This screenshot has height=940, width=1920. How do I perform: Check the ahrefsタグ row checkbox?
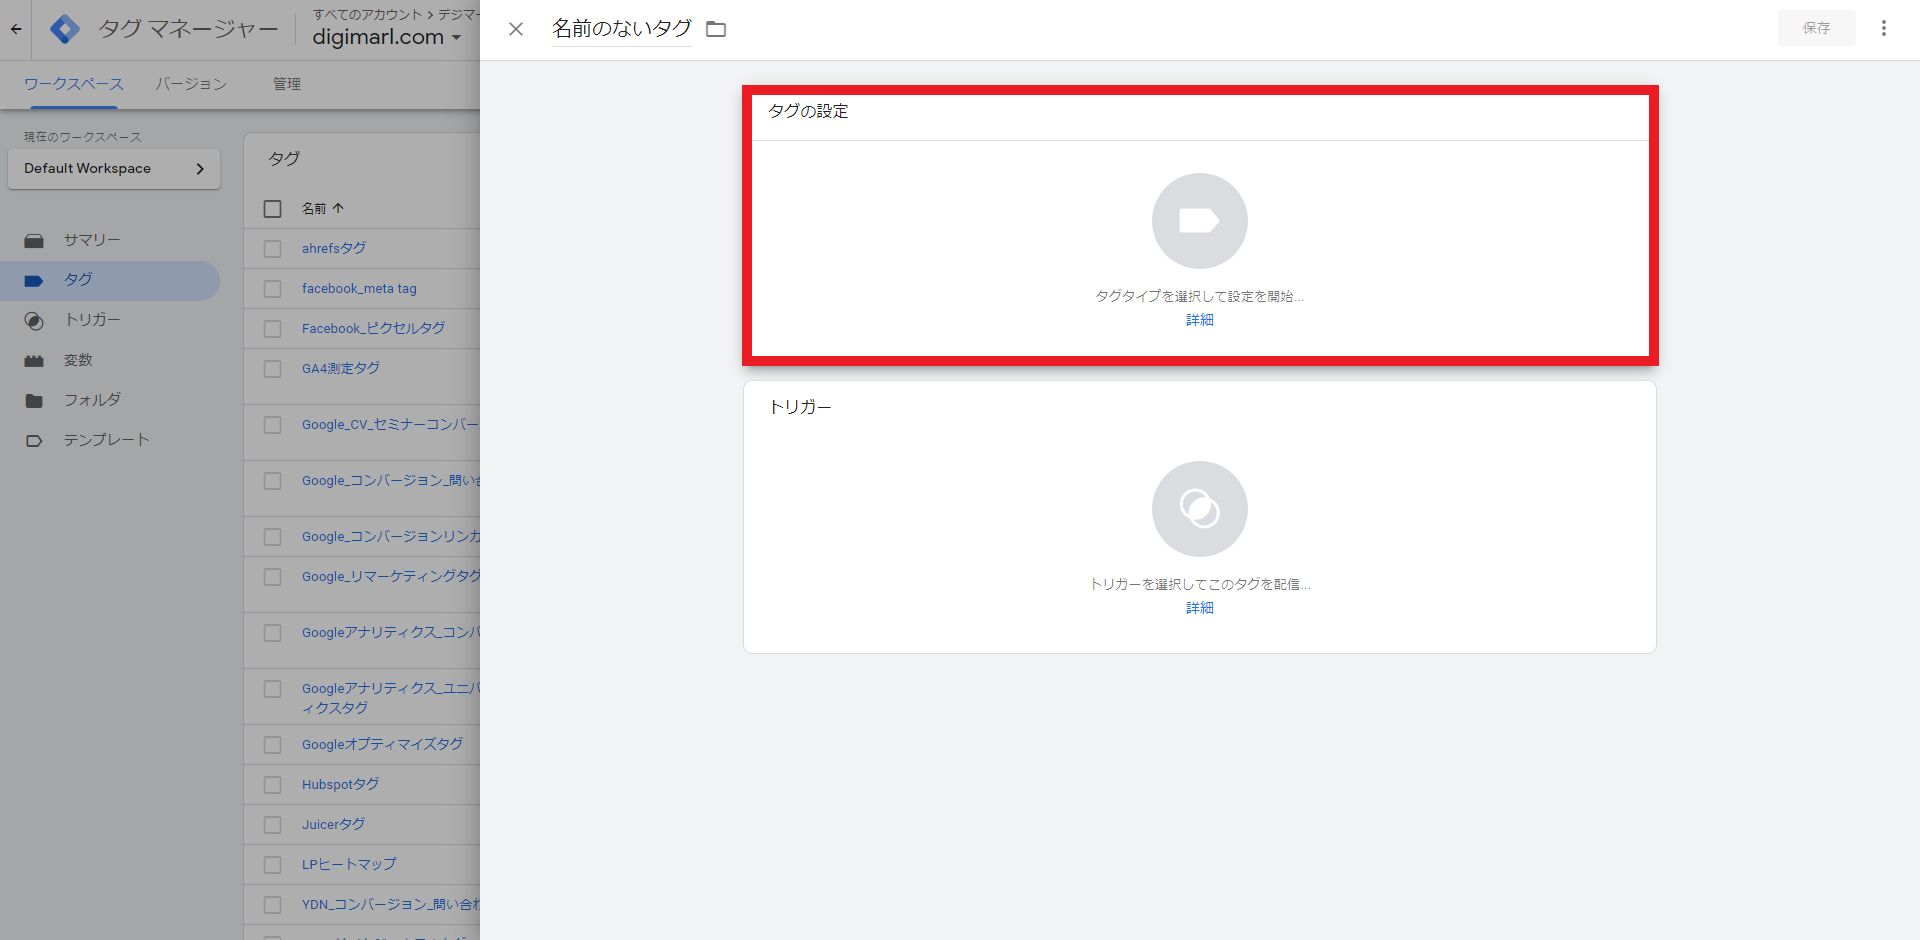click(x=272, y=249)
